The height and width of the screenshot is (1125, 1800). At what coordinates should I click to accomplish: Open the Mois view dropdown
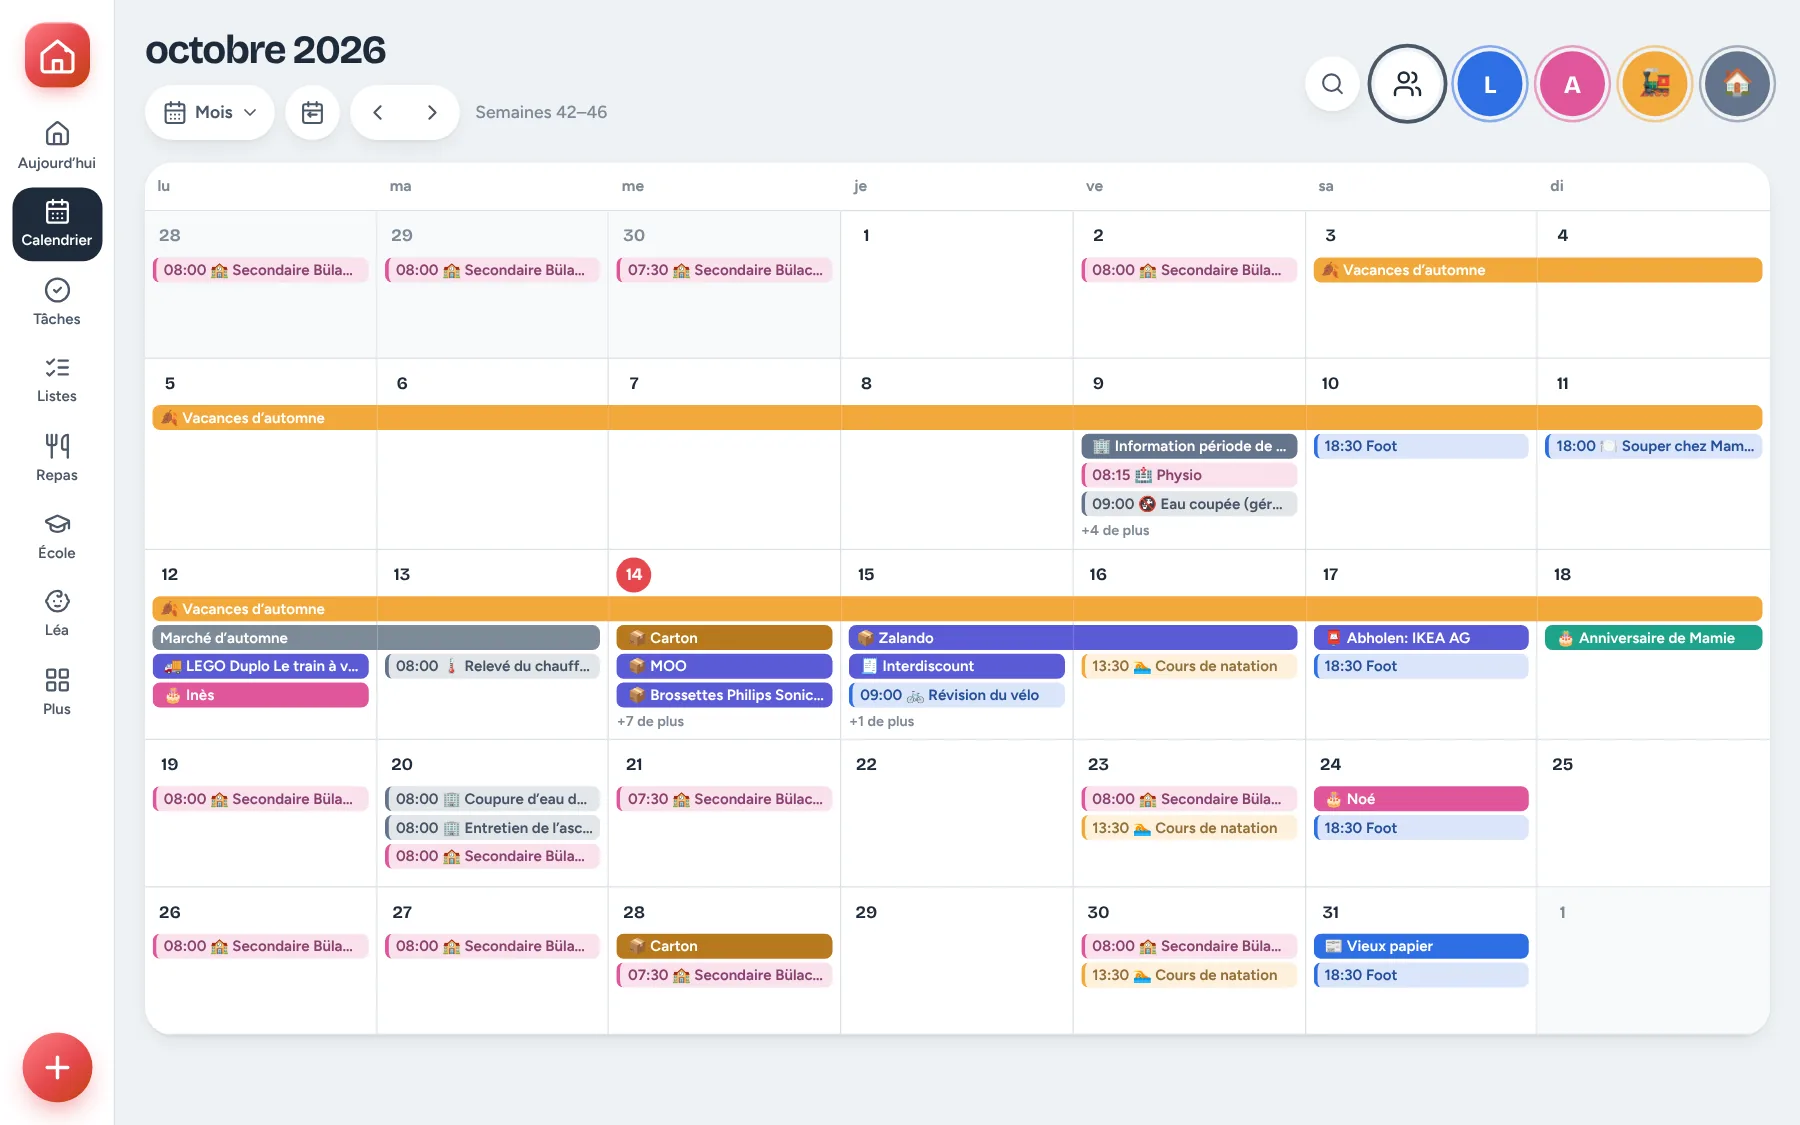click(210, 112)
